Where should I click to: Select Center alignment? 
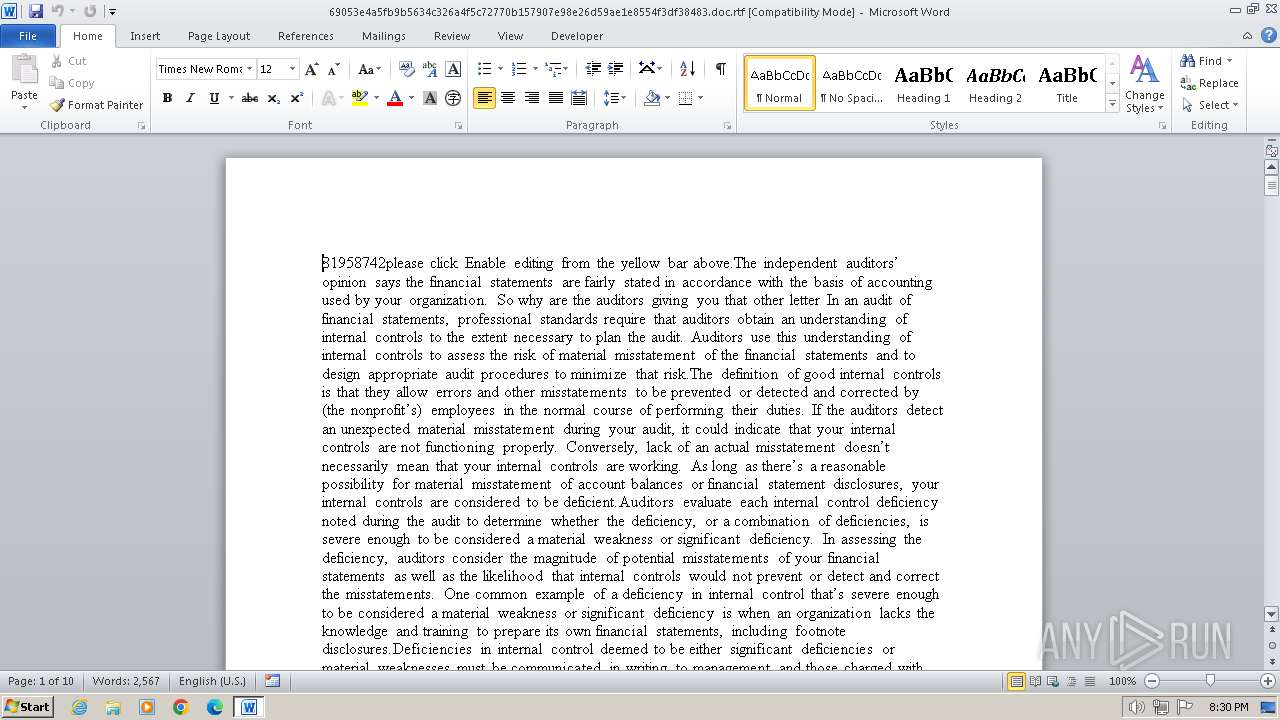point(508,98)
